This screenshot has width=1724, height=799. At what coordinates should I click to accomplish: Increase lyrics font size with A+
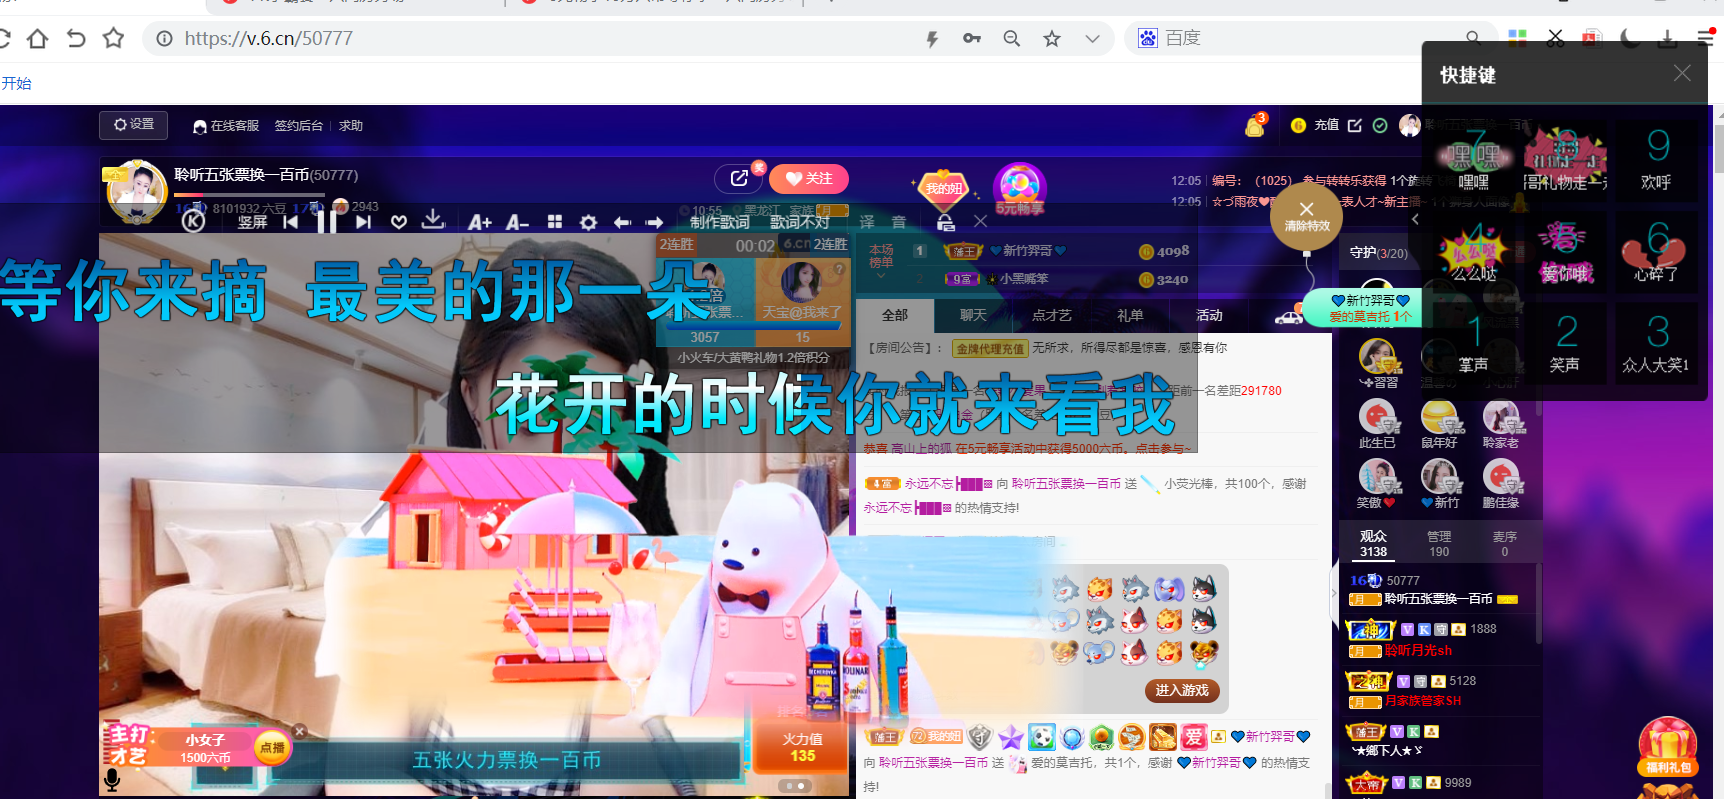[x=479, y=222]
